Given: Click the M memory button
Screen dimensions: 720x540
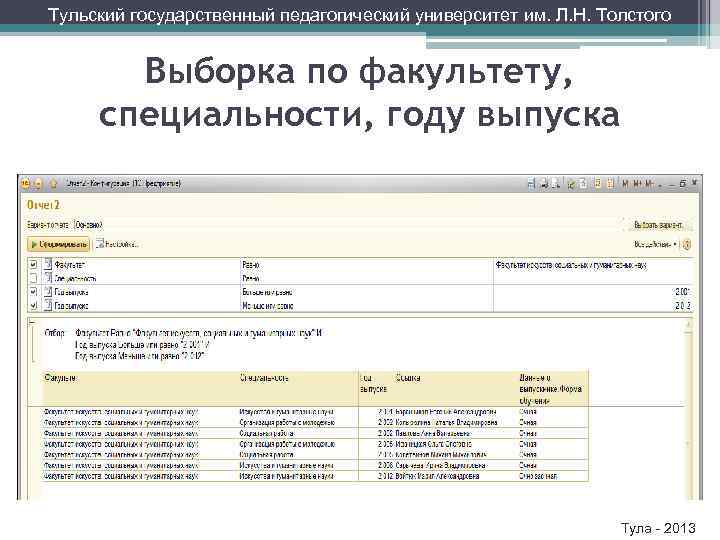Looking at the screenshot, I should coord(625,184).
